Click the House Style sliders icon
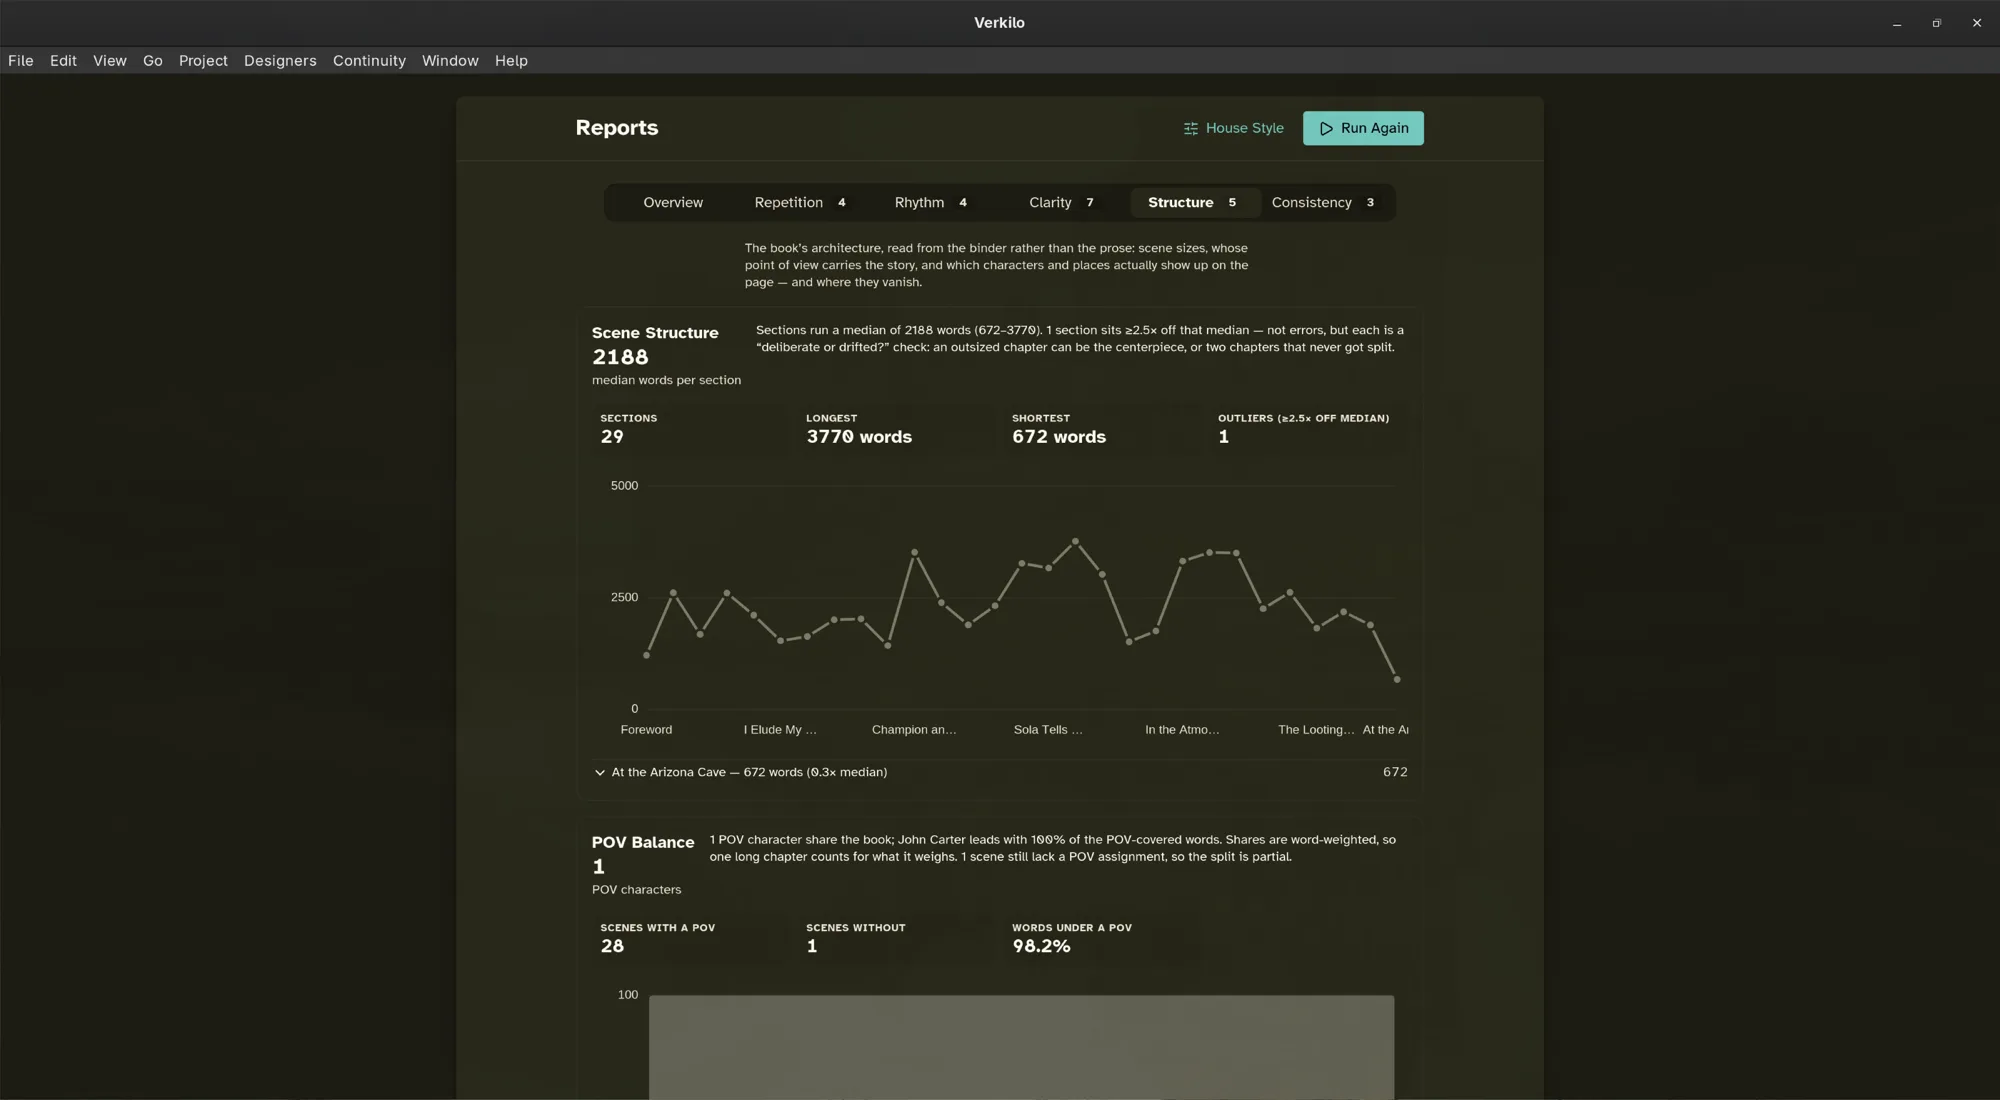This screenshot has height=1100, width=2000. pyautogui.click(x=1190, y=128)
